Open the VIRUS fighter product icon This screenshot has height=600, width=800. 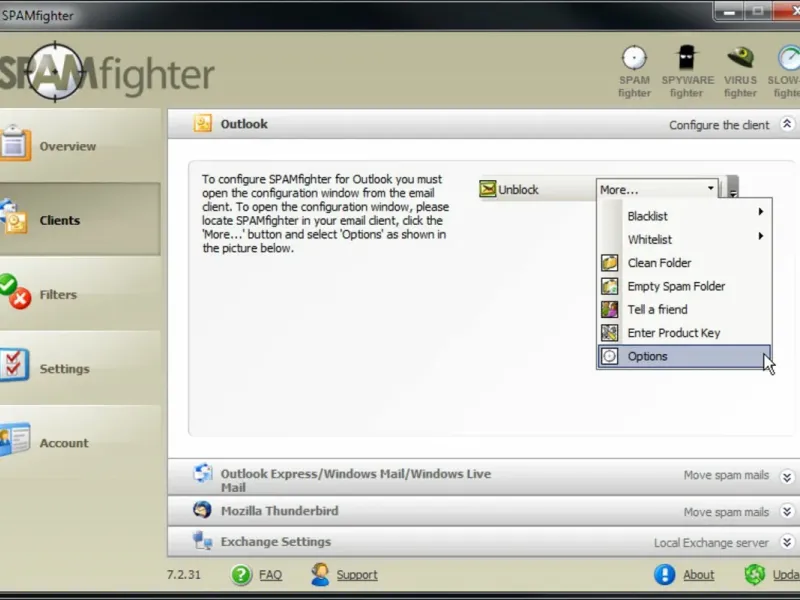pos(740,70)
